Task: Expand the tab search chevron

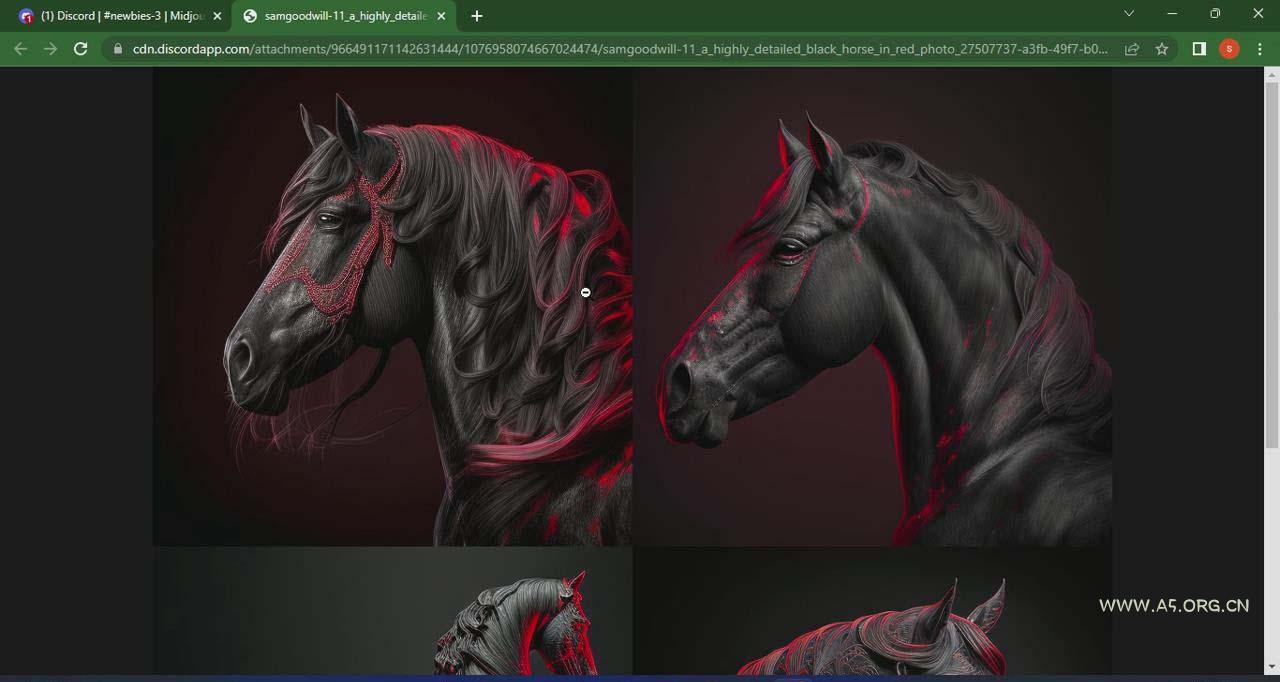Action: [x=1129, y=14]
